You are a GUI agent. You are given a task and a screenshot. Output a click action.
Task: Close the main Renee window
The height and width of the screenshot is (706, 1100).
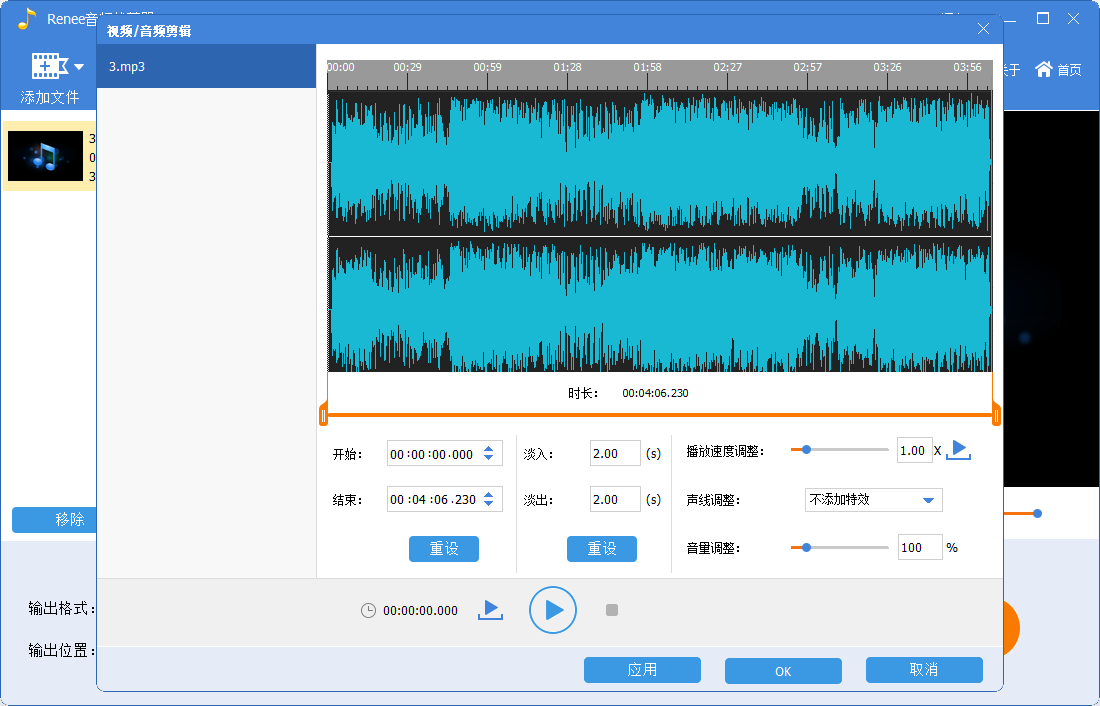pyautogui.click(x=1073, y=18)
